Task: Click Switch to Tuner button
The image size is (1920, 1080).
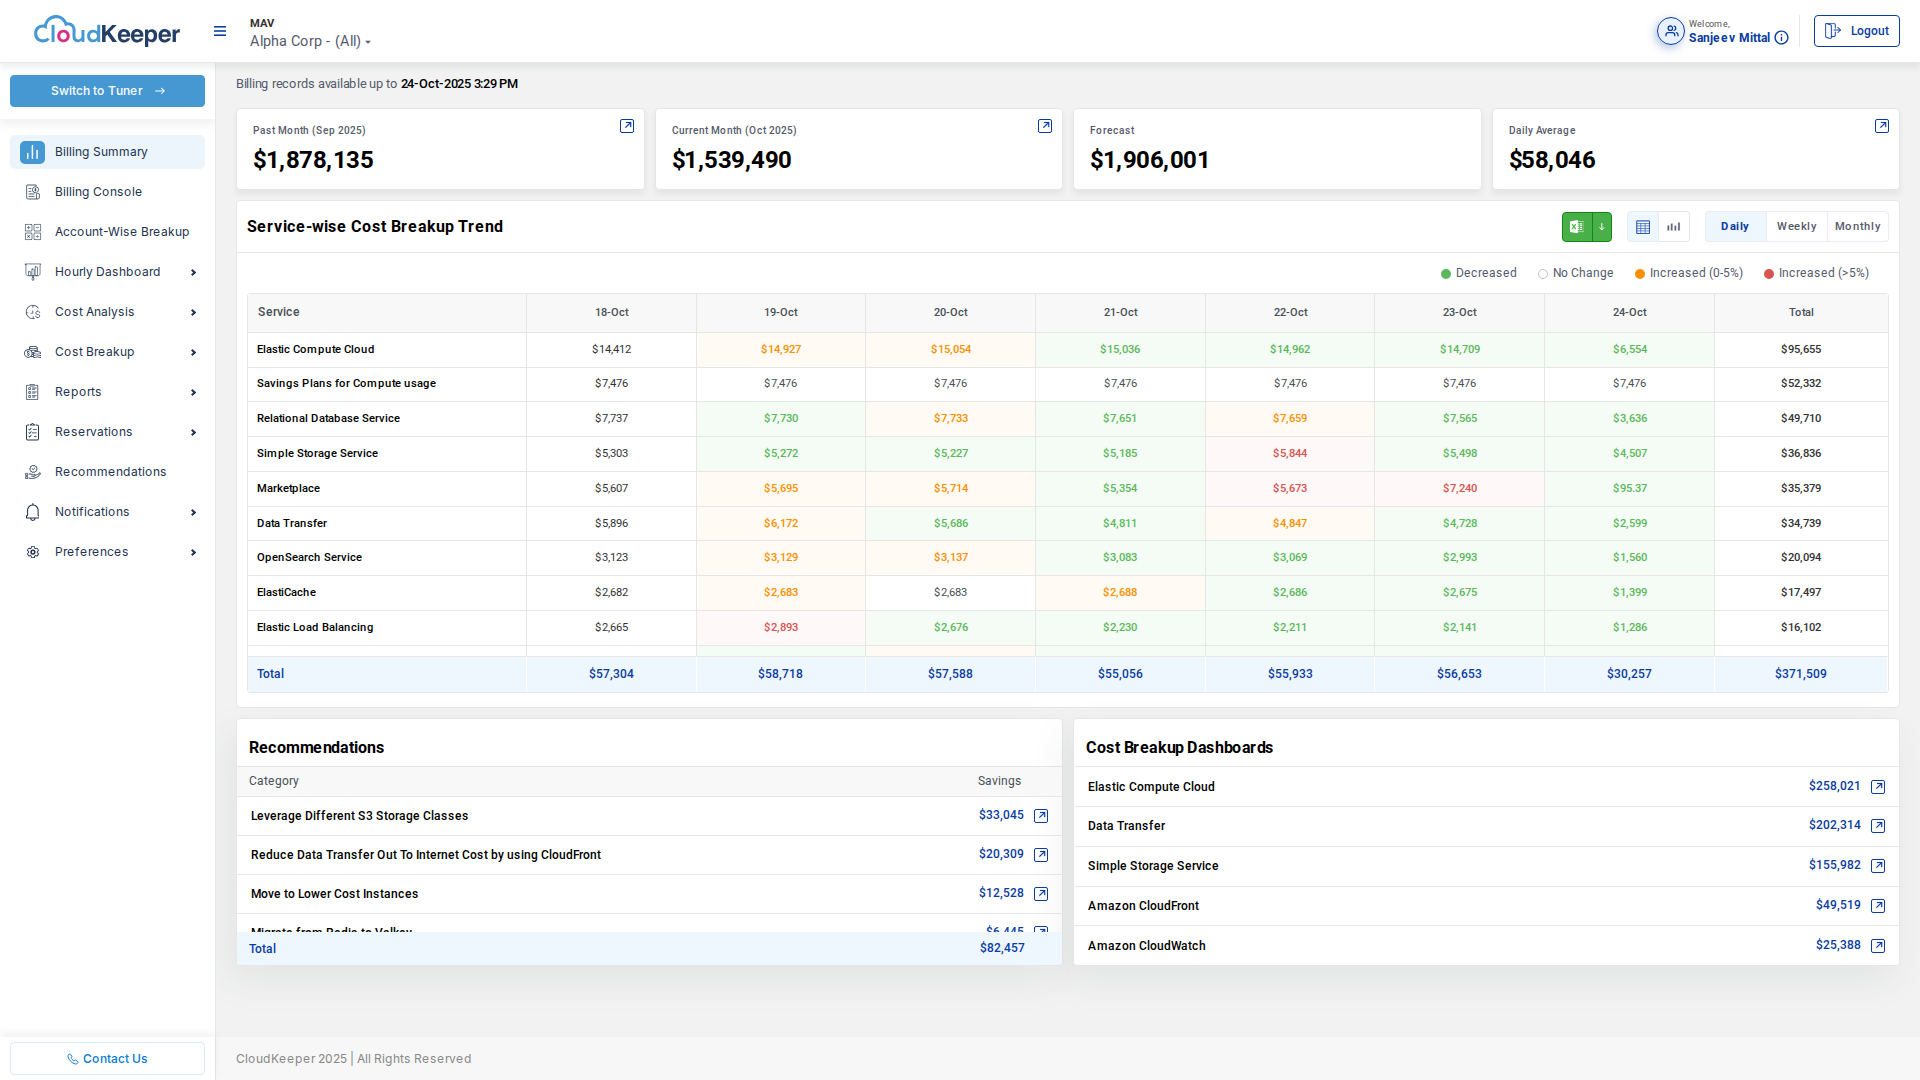Action: coord(107,91)
